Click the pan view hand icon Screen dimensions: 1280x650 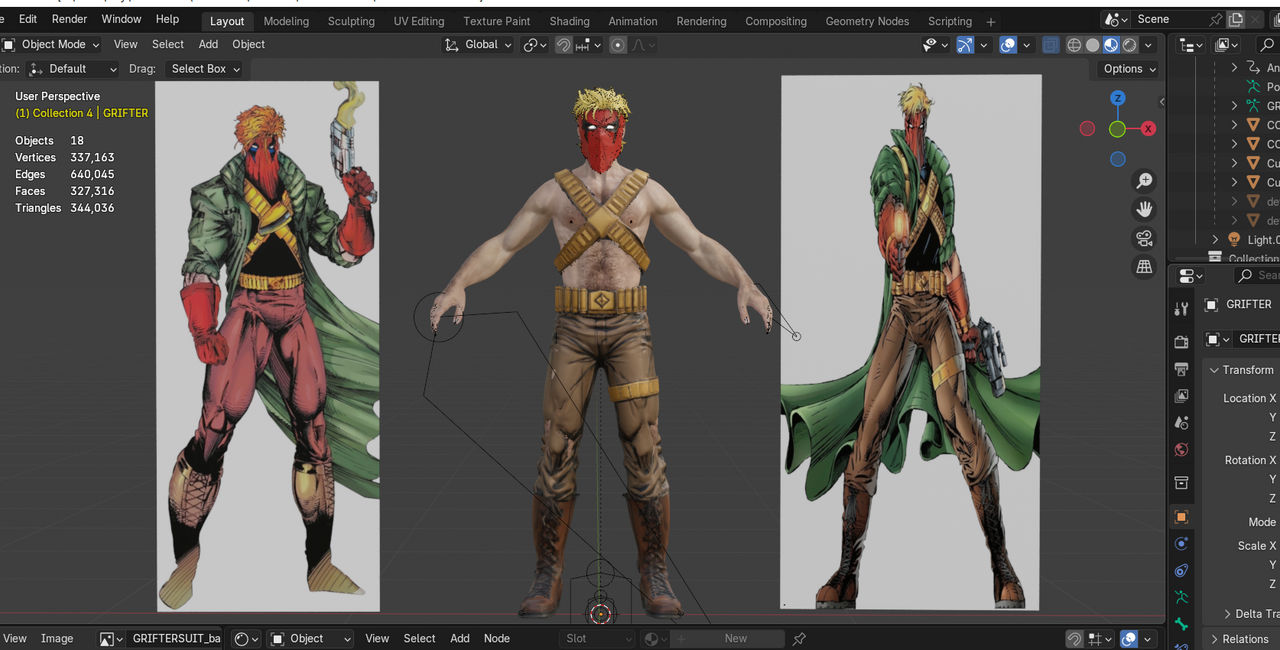(x=1144, y=209)
